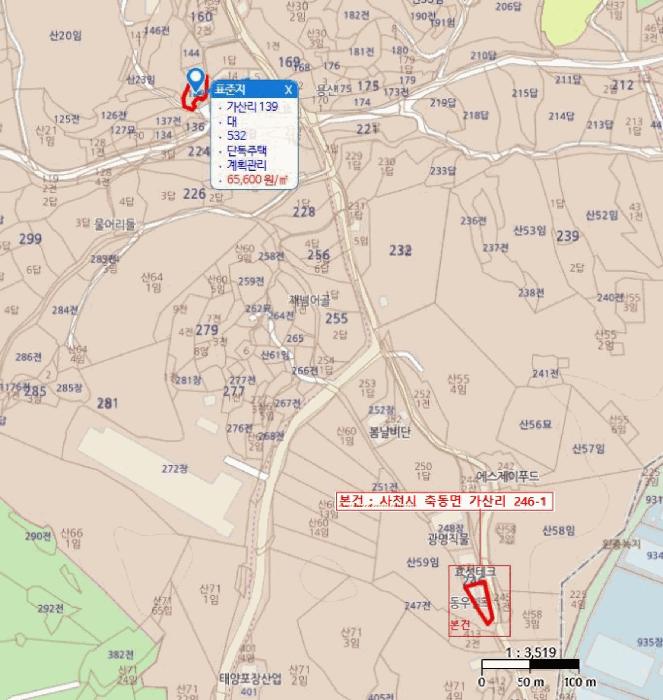Click parcel label 215답

click(525, 93)
